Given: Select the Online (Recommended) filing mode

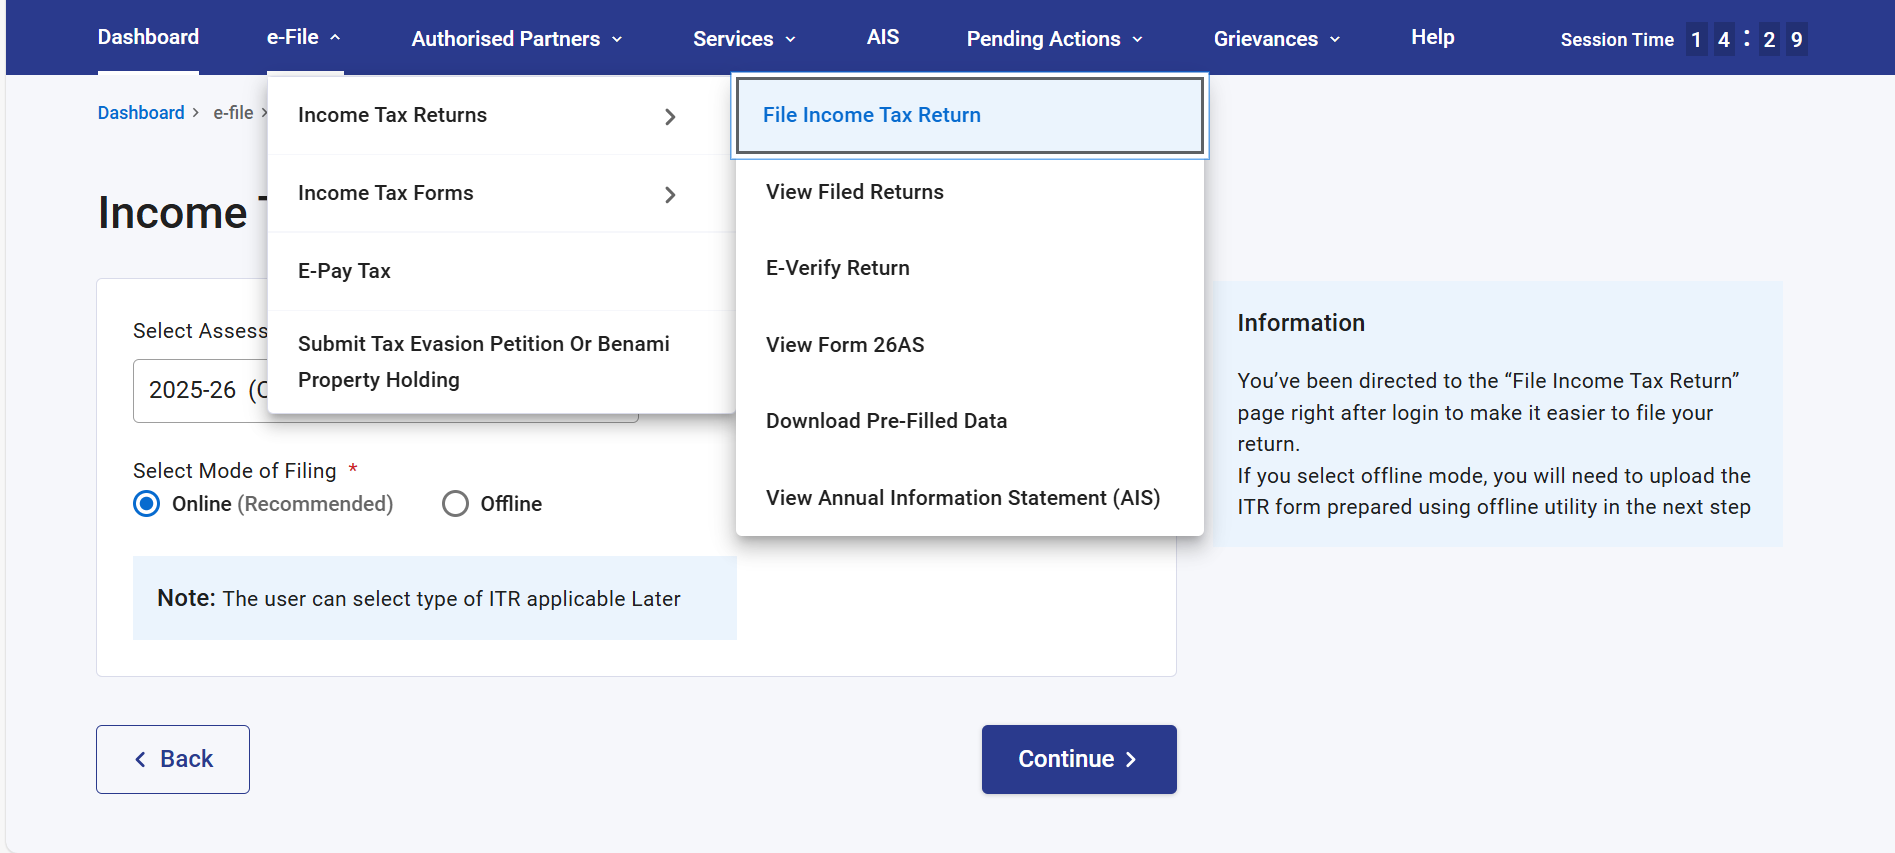Looking at the screenshot, I should pos(147,504).
